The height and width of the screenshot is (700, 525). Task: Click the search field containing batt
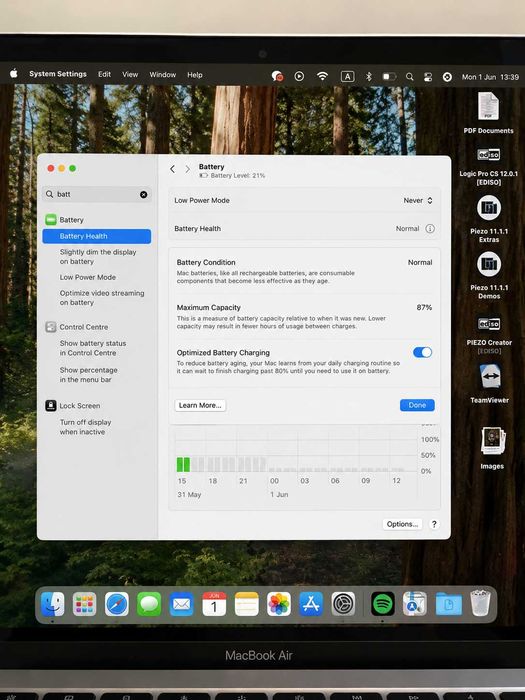click(x=96, y=194)
